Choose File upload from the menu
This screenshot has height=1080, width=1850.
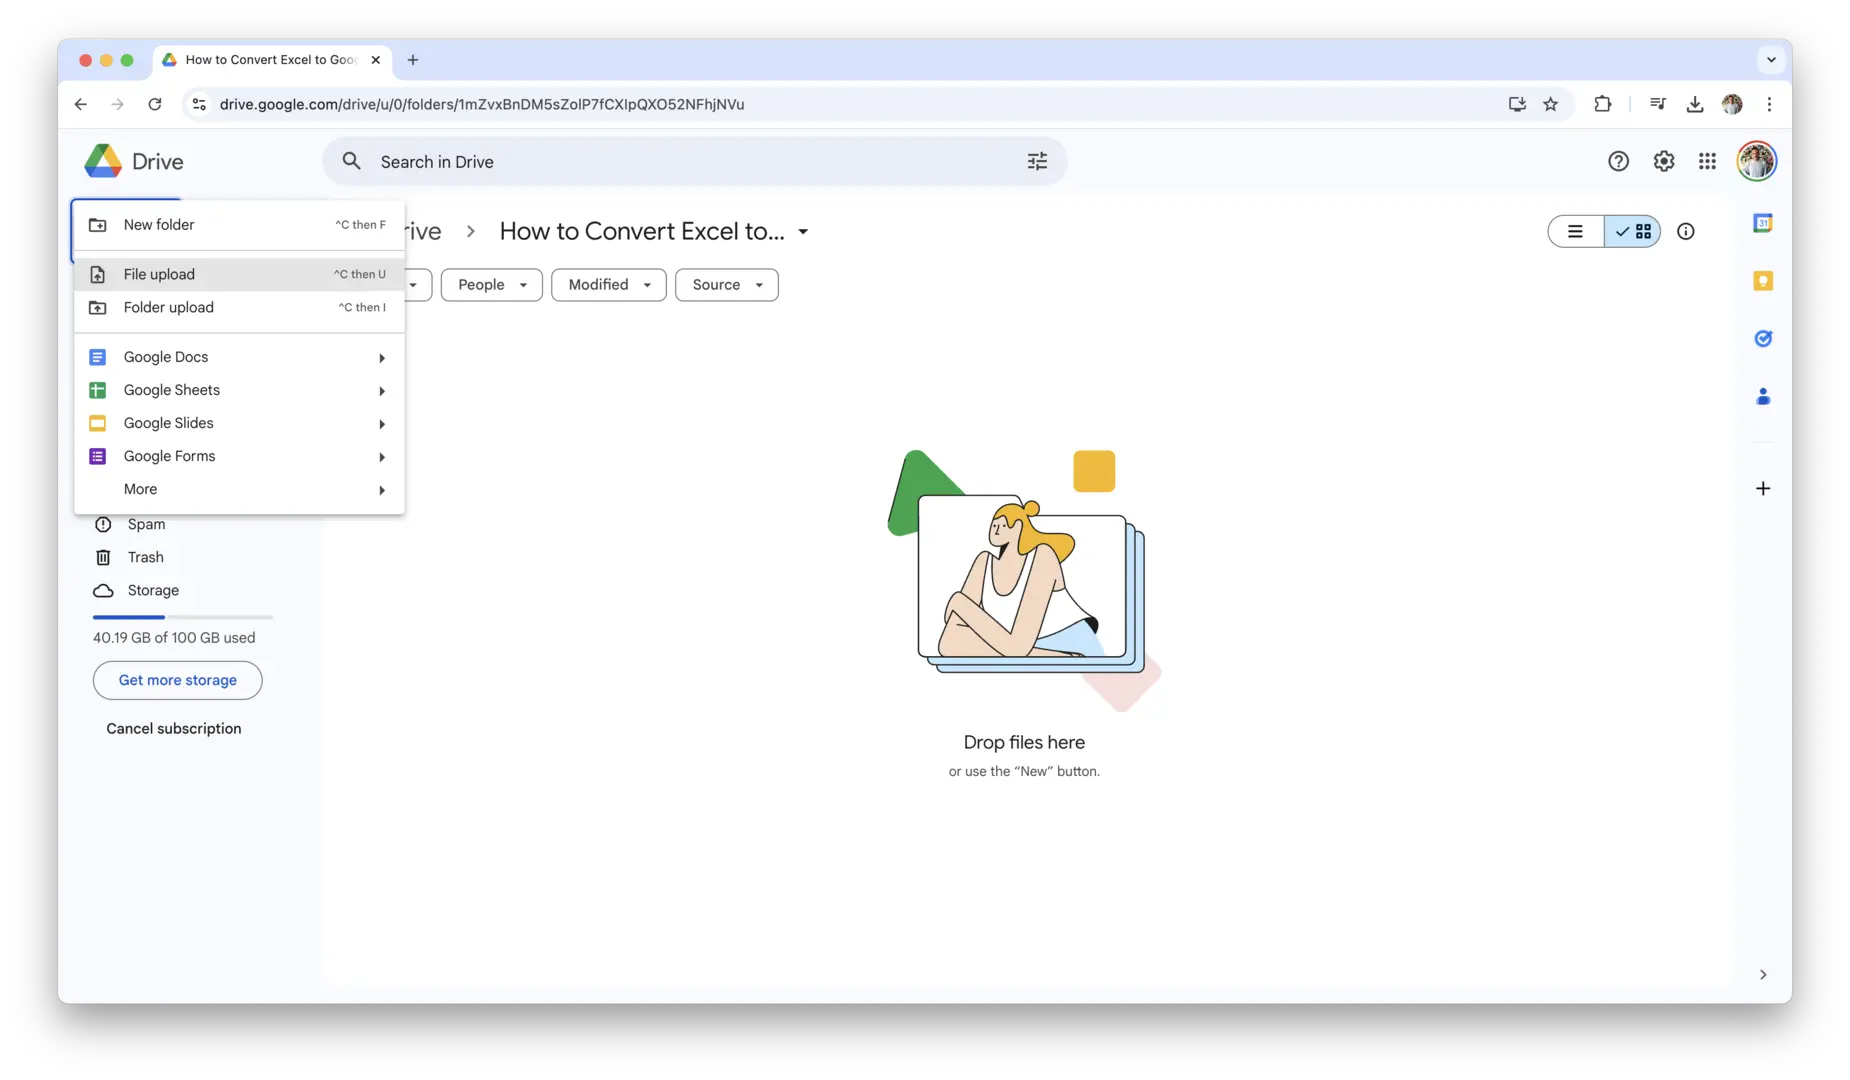click(x=160, y=274)
